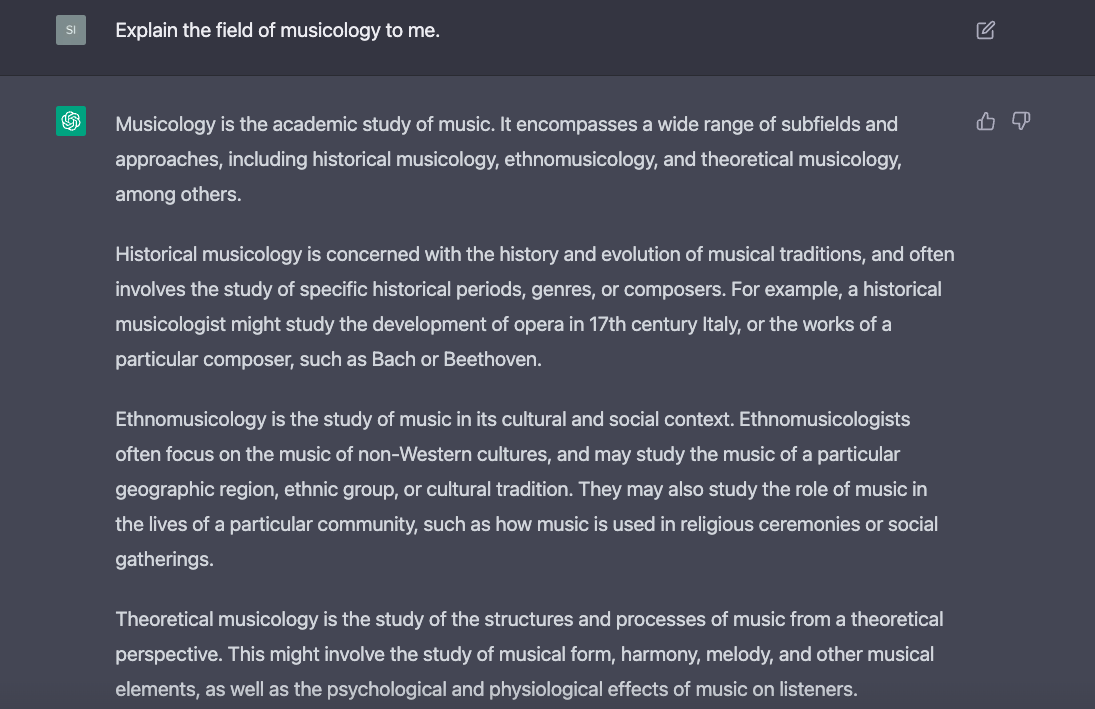Click the paragraph starting "Historical musicology is concerned"
1095x709 pixels.
pos(534,306)
